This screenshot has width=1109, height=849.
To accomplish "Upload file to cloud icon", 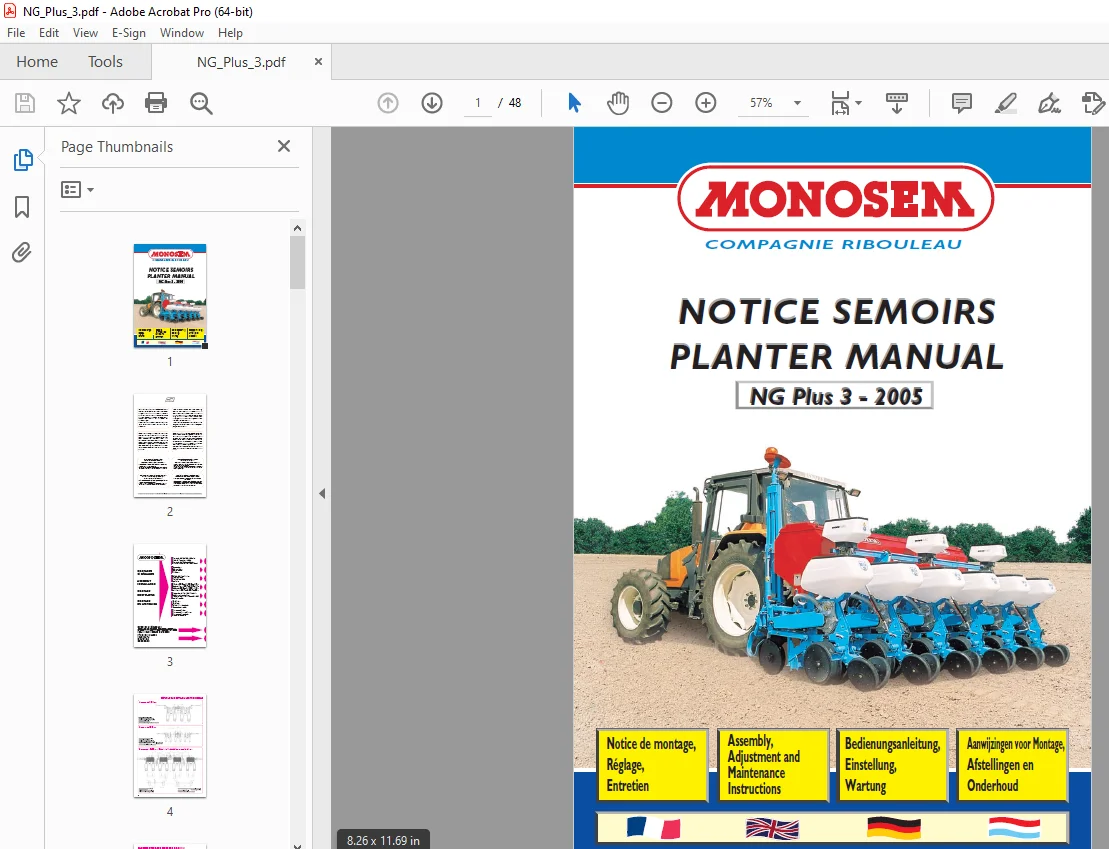I will [112, 103].
